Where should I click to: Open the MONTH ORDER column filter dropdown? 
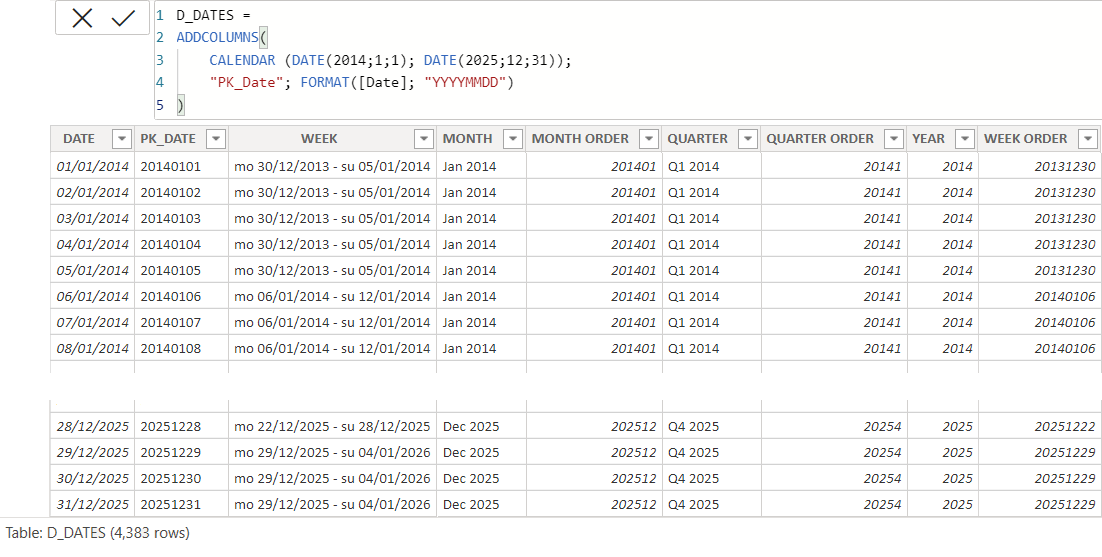[649, 139]
